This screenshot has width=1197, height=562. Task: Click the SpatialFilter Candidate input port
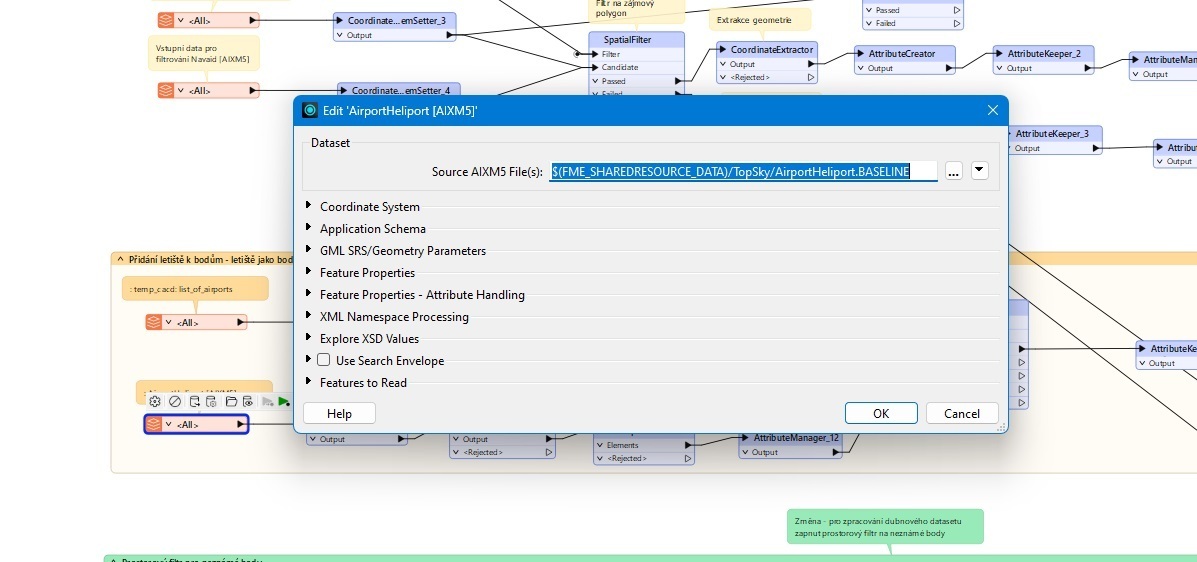click(x=595, y=67)
